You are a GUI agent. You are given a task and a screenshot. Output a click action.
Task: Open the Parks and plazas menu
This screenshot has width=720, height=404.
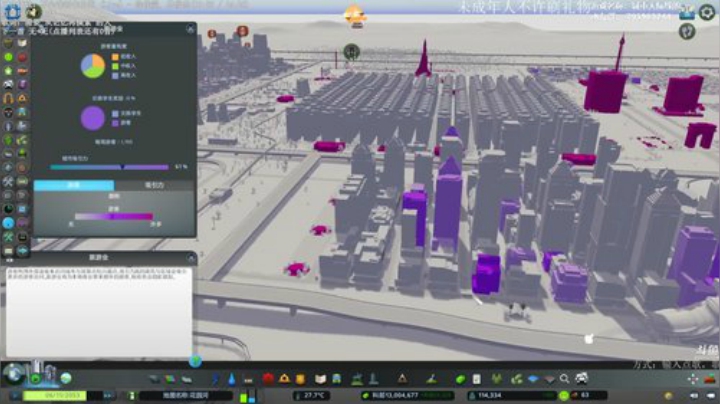357,379
